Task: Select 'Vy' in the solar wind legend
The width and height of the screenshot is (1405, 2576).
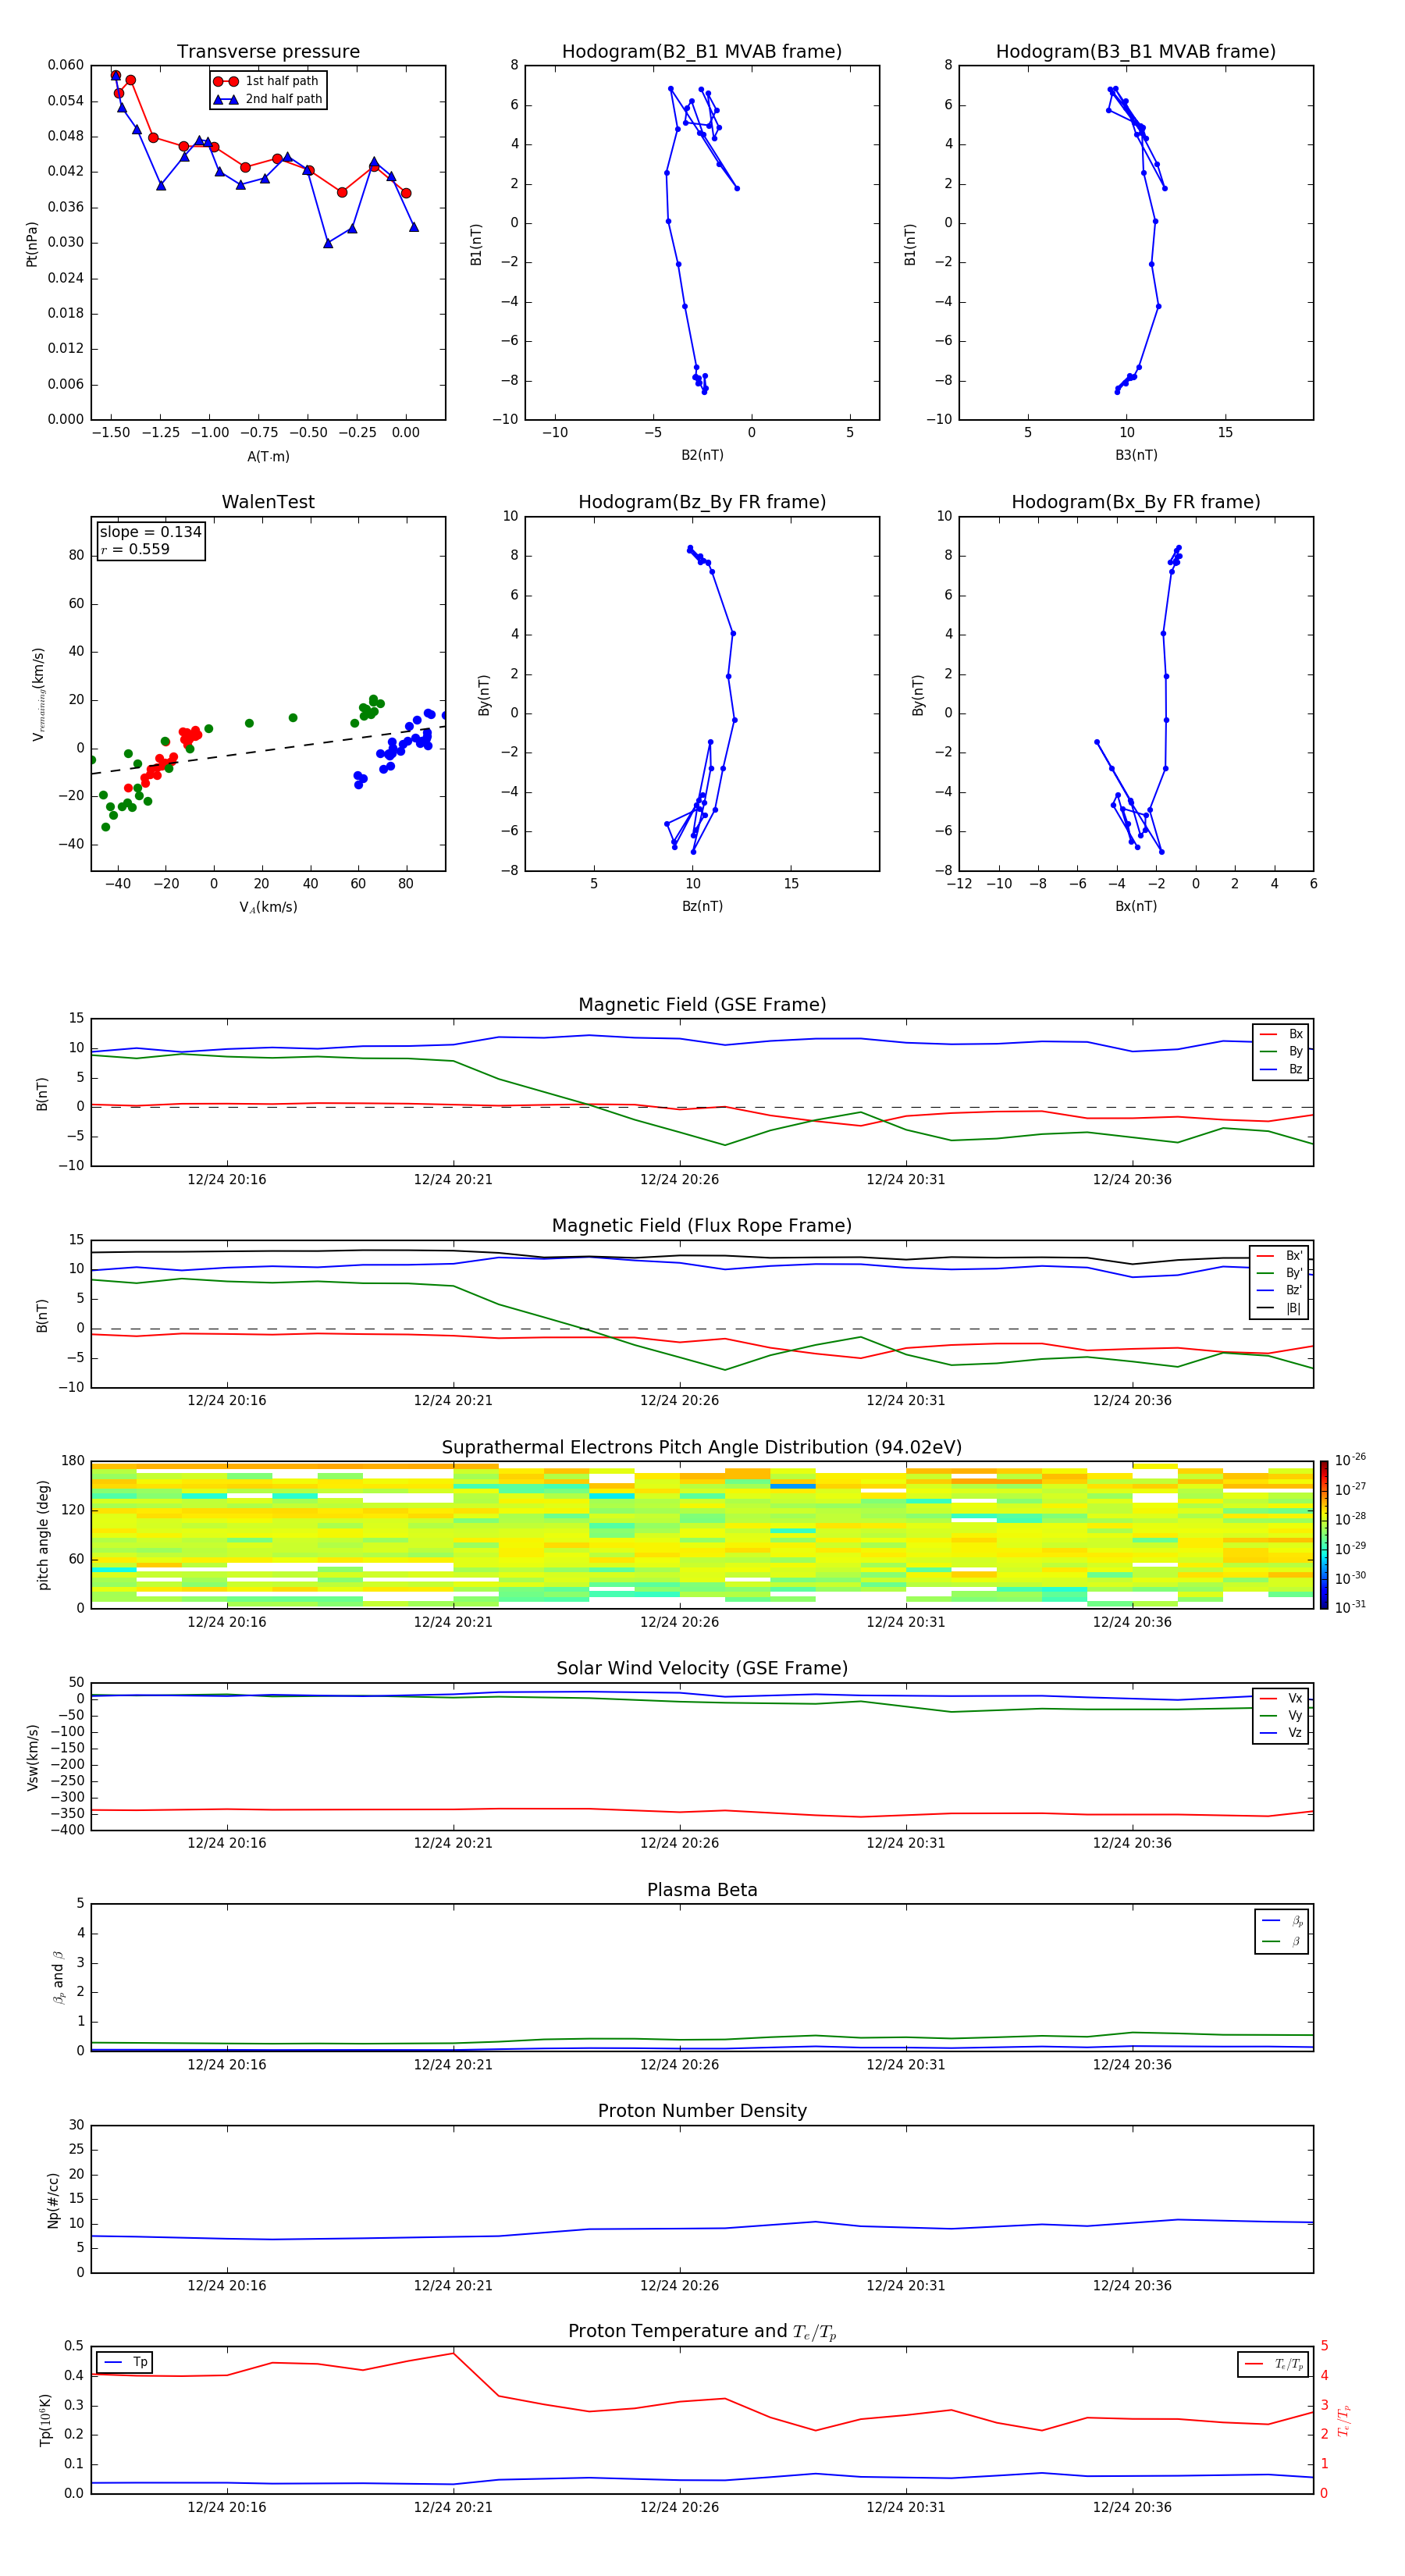Action: click(x=1282, y=1716)
